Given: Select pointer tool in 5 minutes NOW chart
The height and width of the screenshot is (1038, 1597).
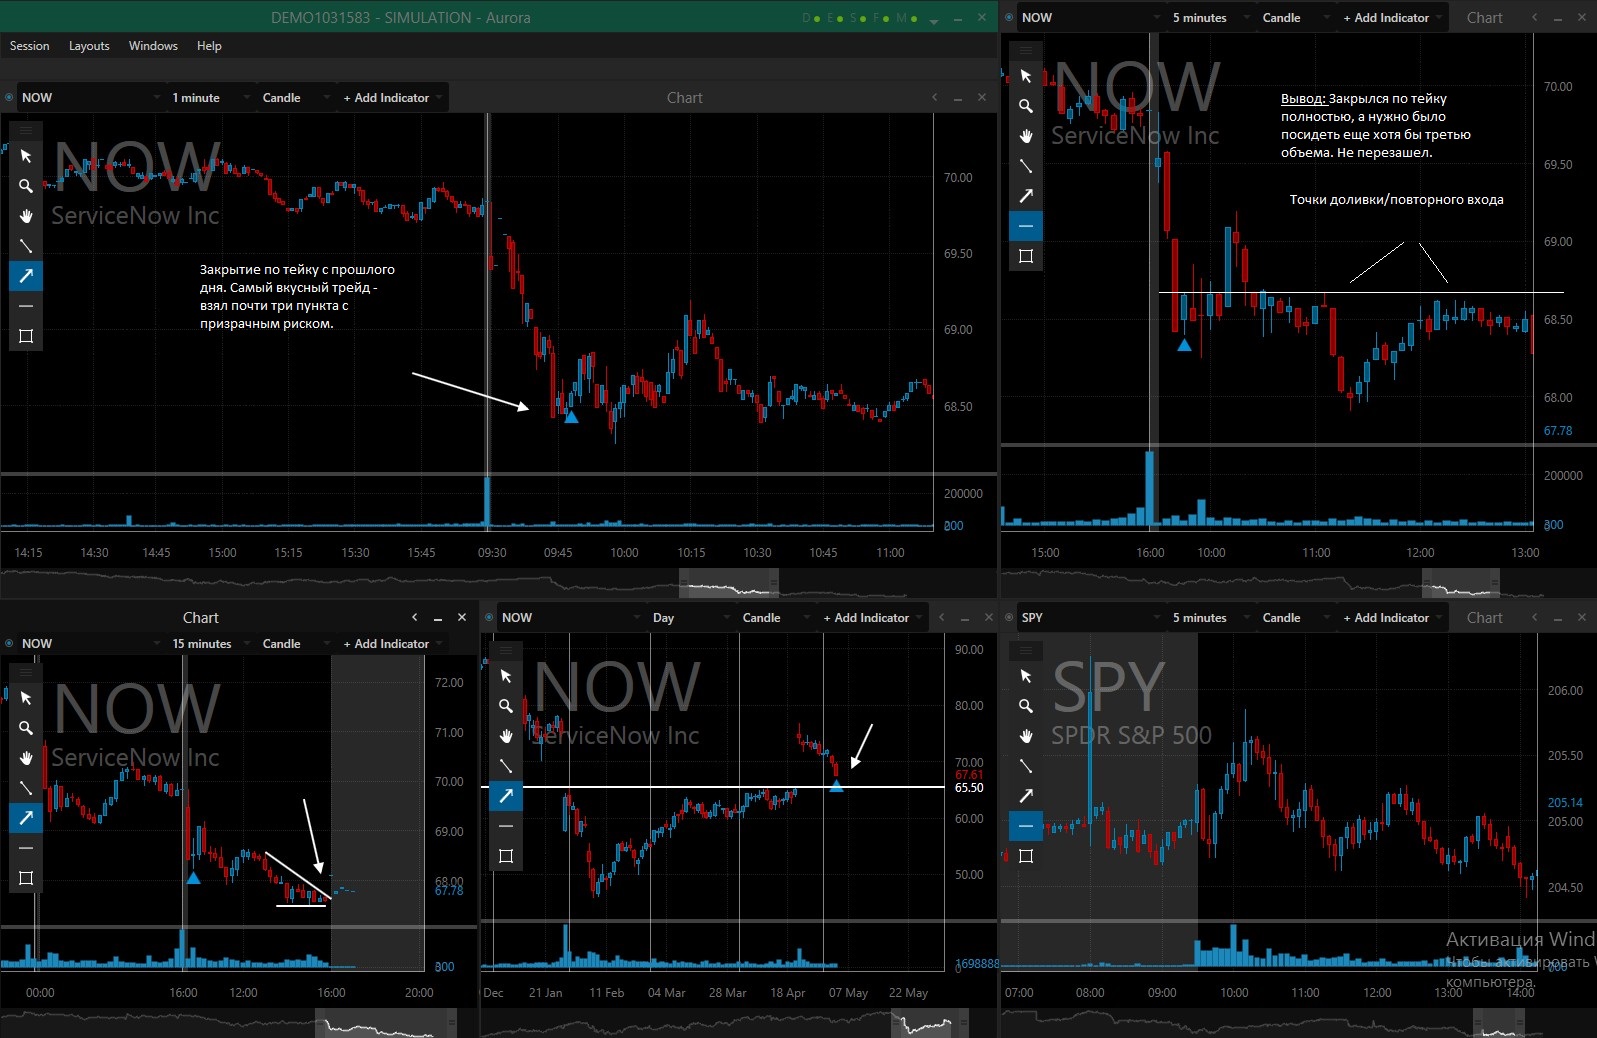Looking at the screenshot, I should coord(1026,76).
